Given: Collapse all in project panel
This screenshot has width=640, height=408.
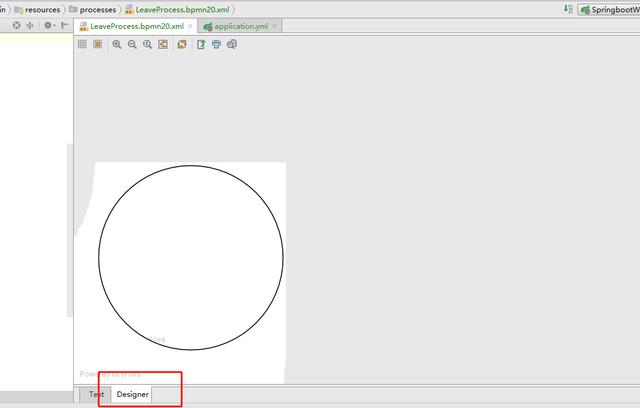Looking at the screenshot, I should (x=30, y=25).
